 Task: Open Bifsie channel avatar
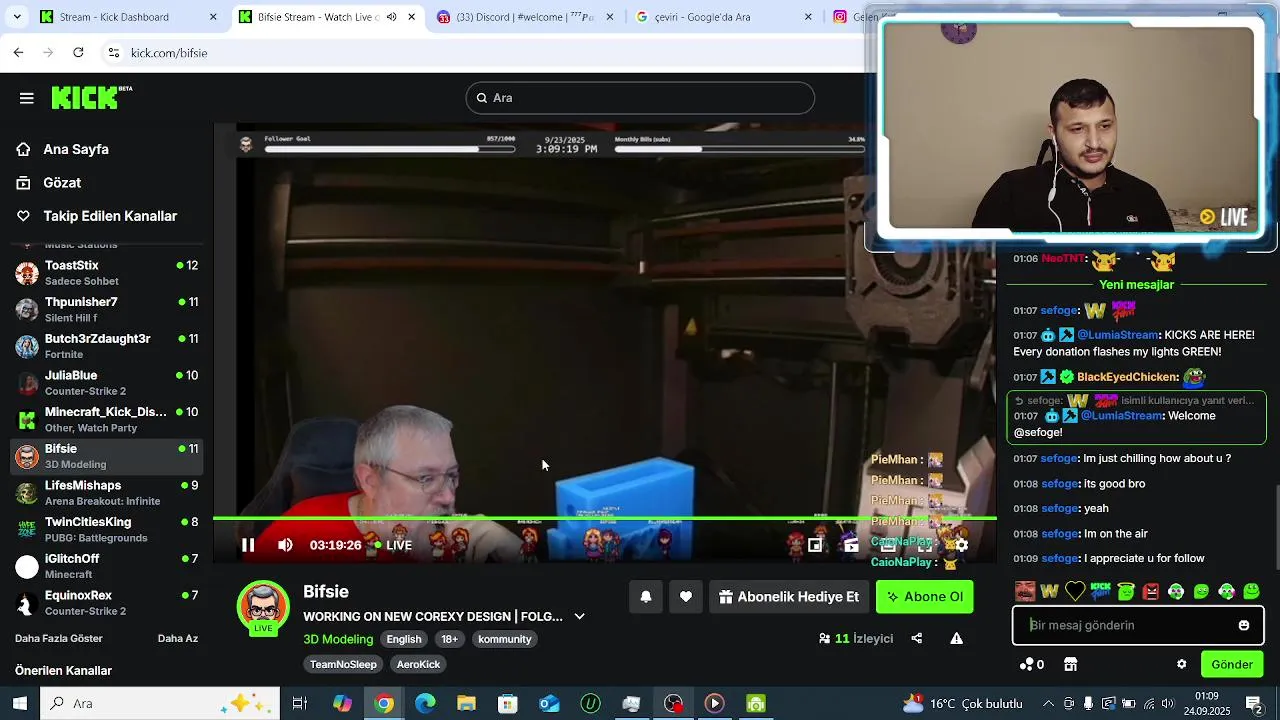(263, 606)
